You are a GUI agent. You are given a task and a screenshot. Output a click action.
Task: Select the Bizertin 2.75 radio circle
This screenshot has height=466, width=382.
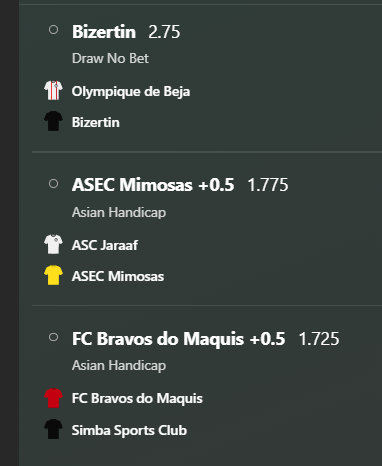click(x=53, y=30)
